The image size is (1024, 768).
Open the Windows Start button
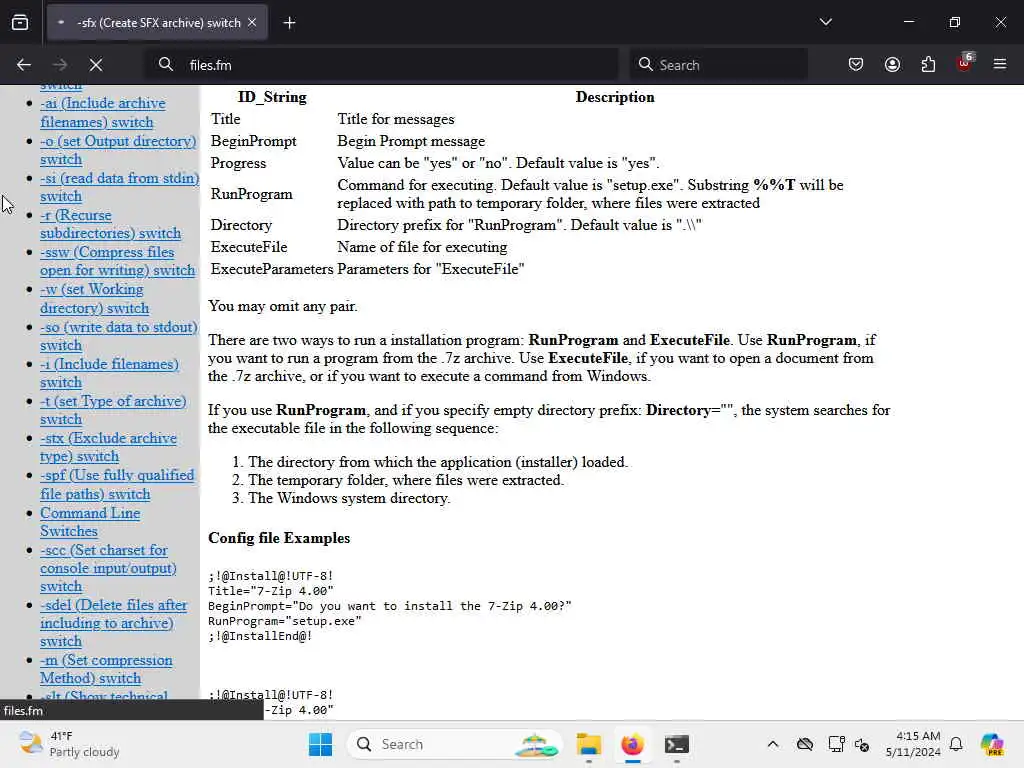pos(320,744)
